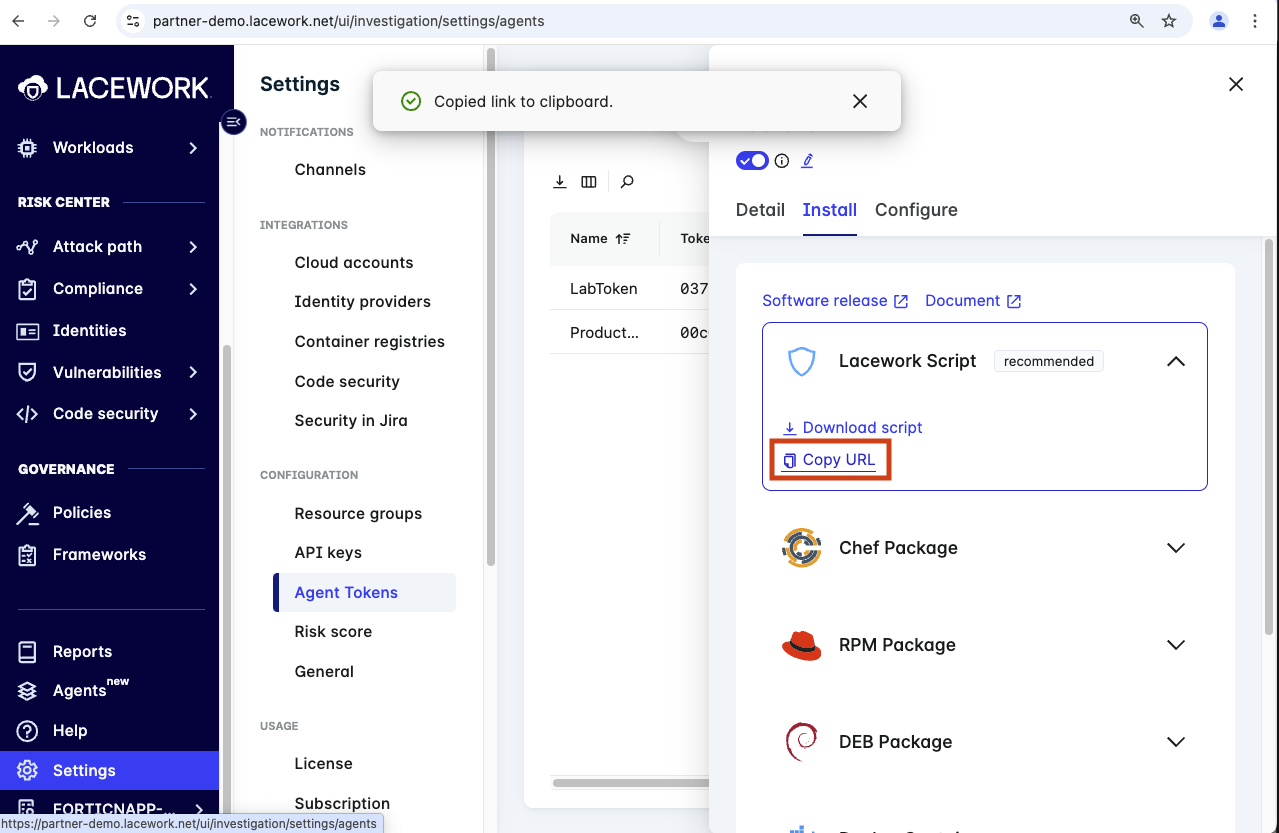Screen dimensions: 1279x833
Task: Open site info icon in address bar
Action: coord(133,20)
